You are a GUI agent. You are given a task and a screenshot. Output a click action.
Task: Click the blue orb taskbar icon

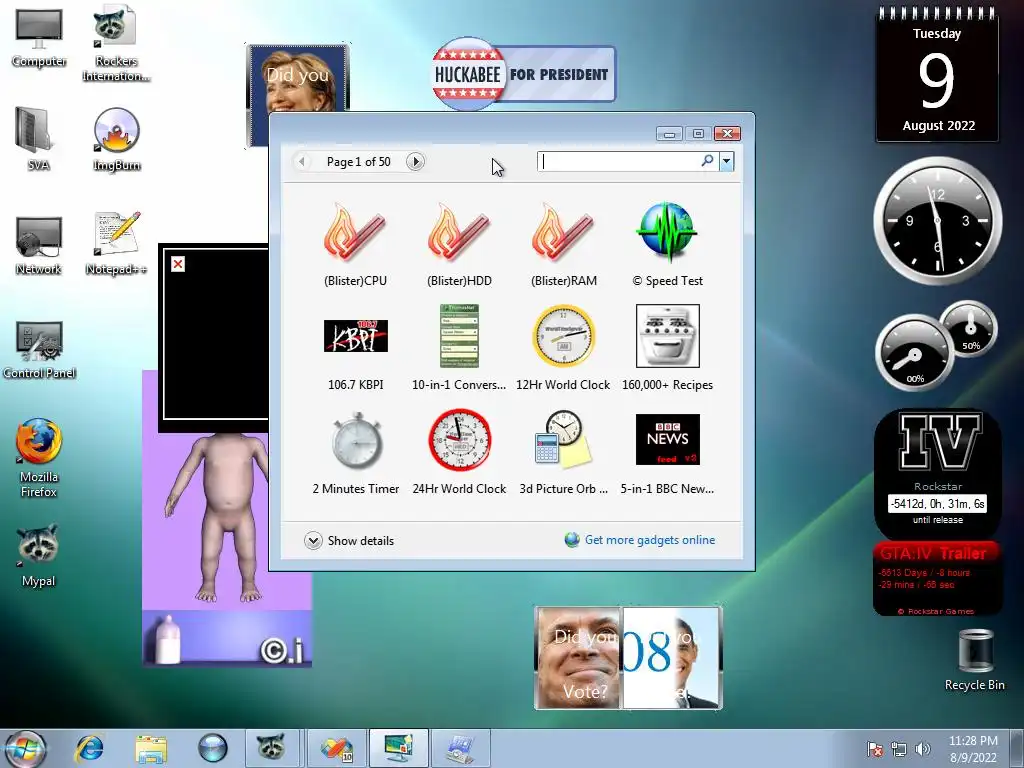(213, 749)
